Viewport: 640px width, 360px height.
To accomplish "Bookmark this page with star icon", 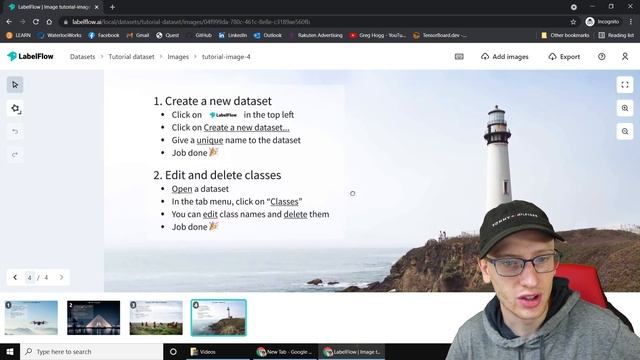I will coord(573,22).
